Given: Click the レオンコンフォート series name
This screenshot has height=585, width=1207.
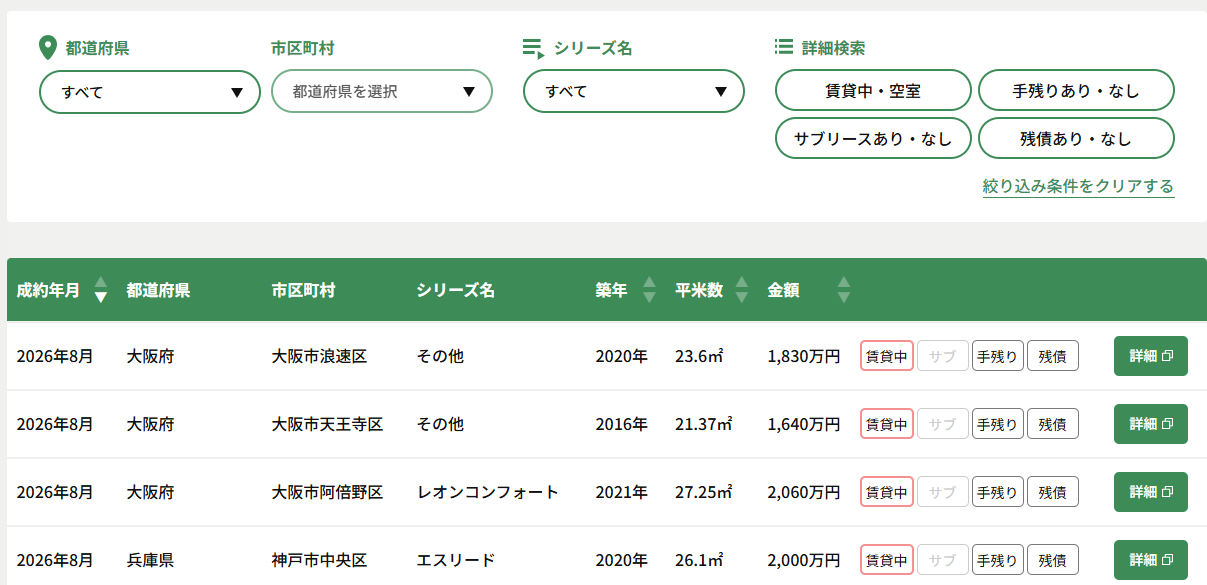Looking at the screenshot, I should point(488,492).
